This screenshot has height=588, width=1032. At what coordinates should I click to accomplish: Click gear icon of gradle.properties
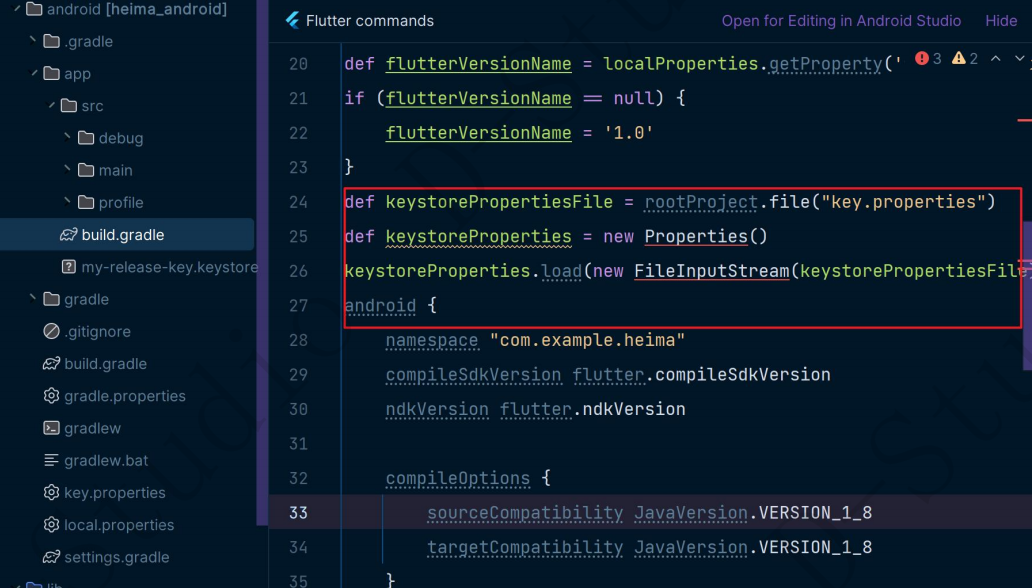(51, 396)
